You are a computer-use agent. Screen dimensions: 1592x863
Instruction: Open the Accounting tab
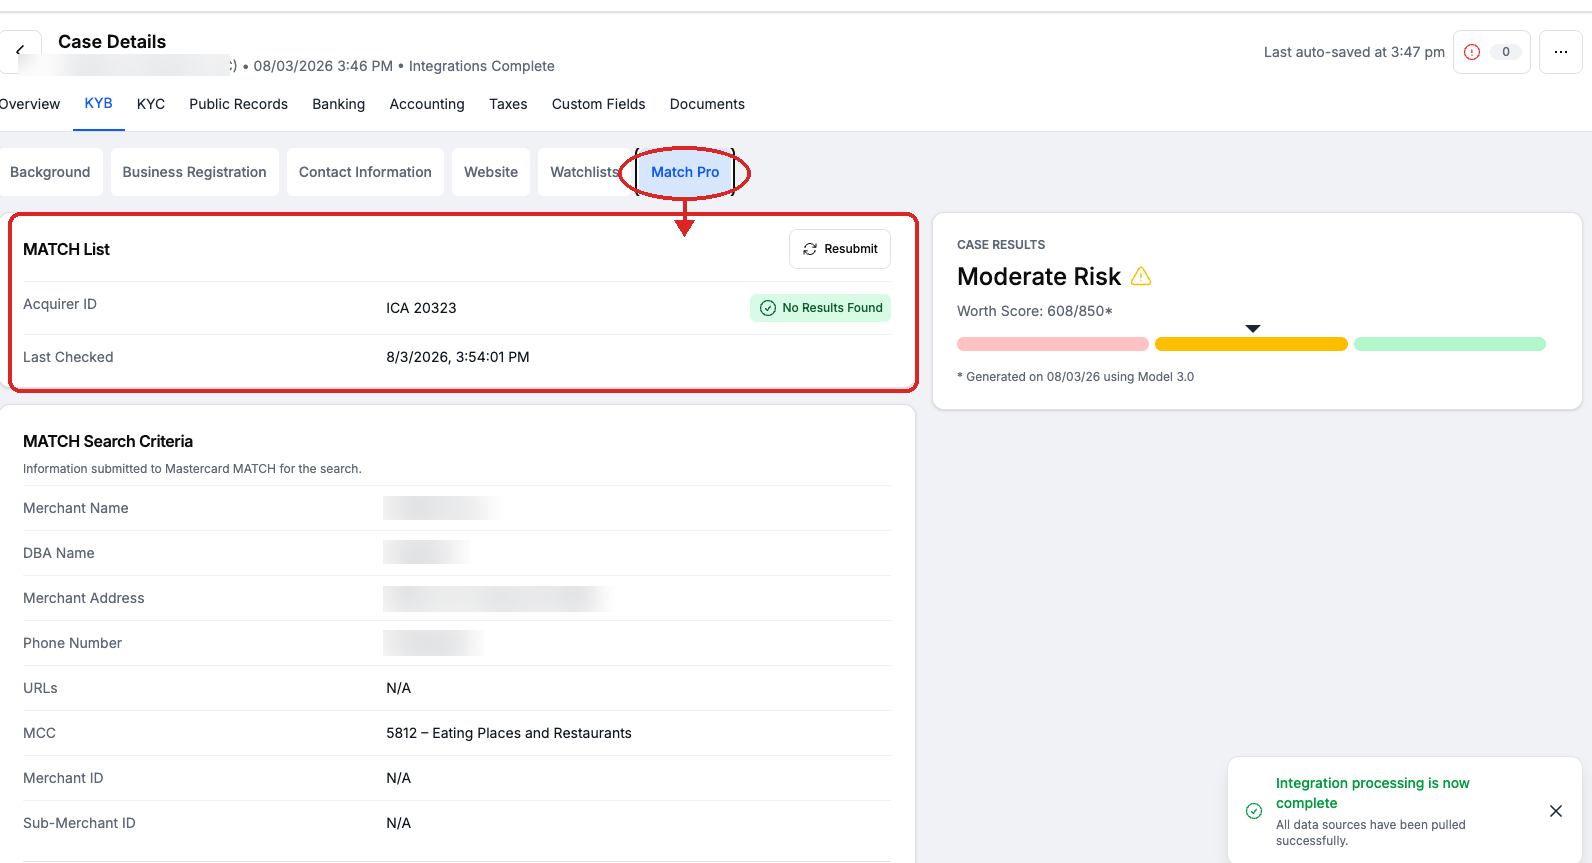click(x=427, y=104)
